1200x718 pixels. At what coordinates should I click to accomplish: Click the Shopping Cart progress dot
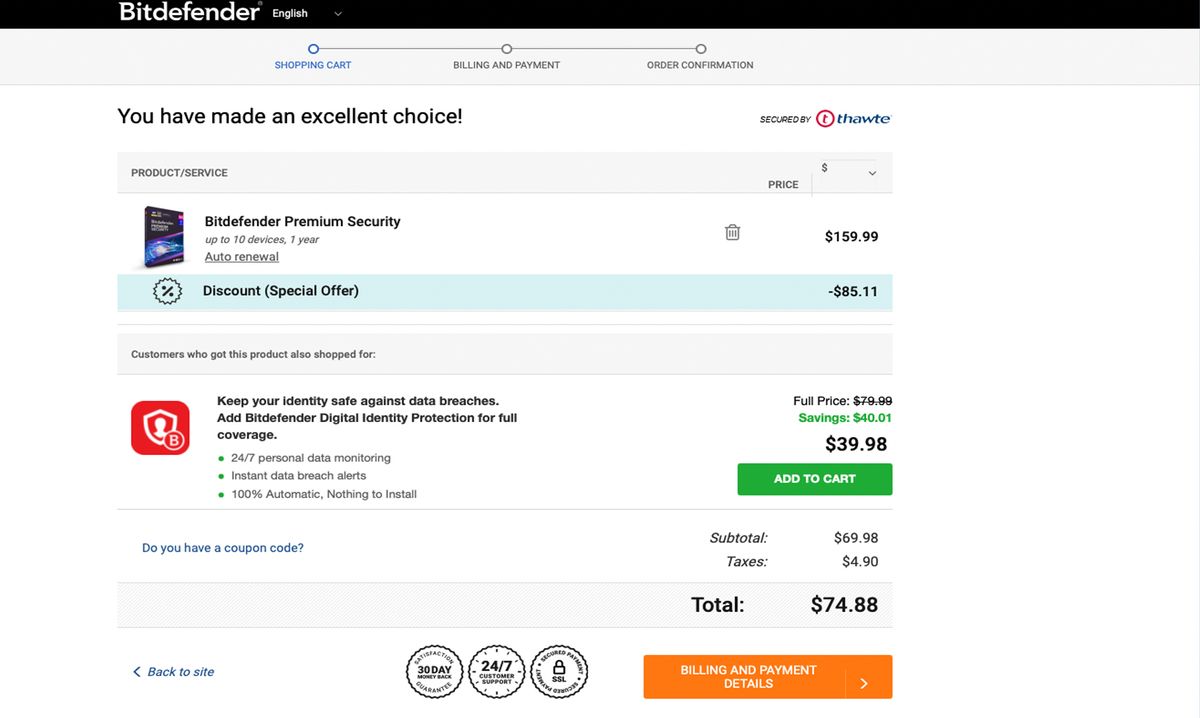[313, 48]
